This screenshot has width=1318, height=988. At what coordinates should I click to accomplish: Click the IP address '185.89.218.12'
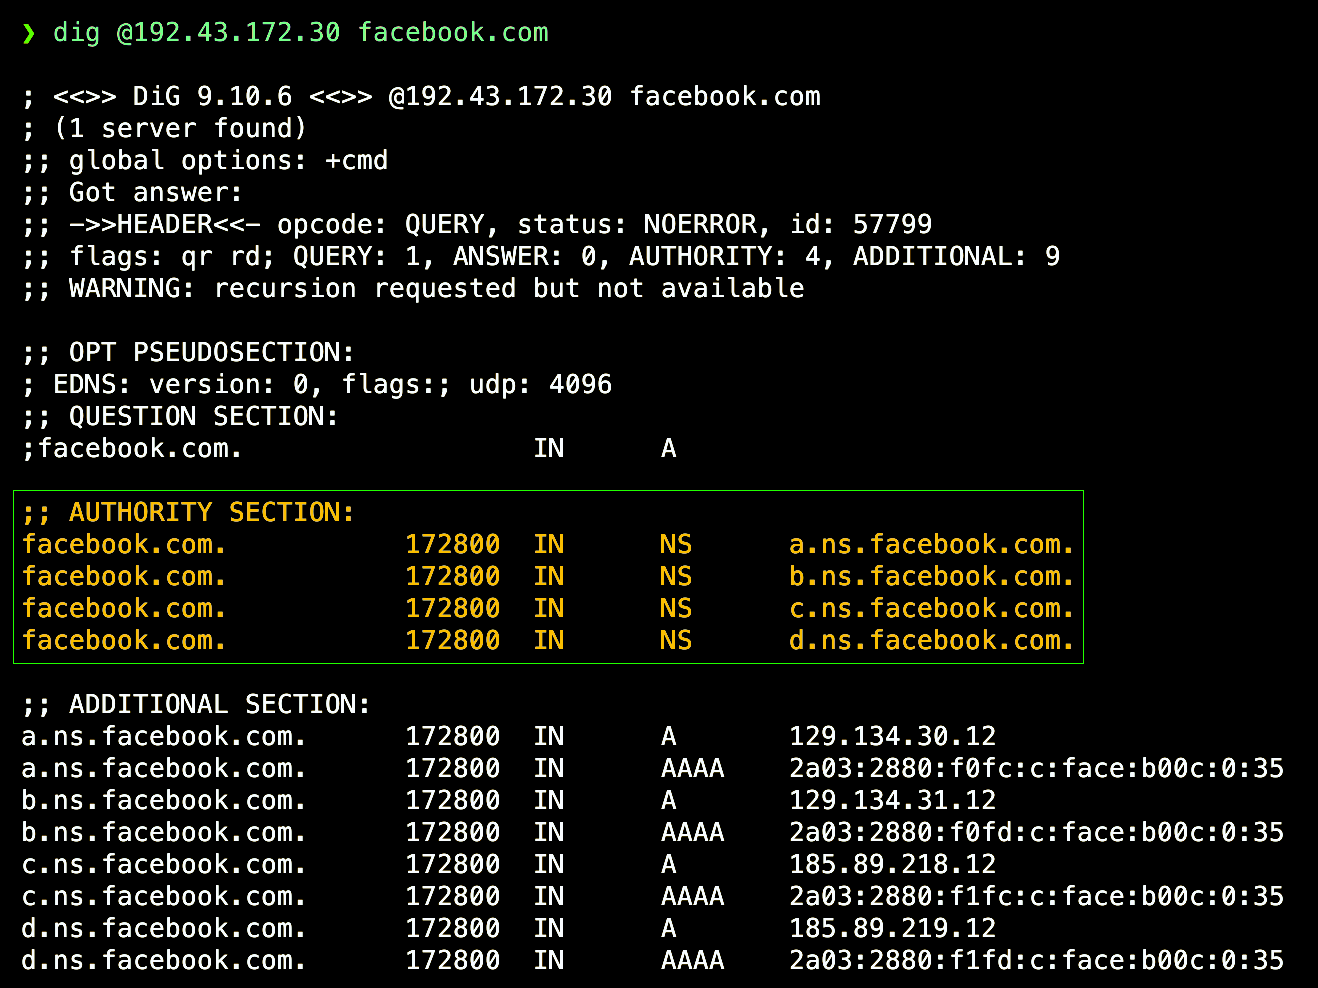pos(893,865)
